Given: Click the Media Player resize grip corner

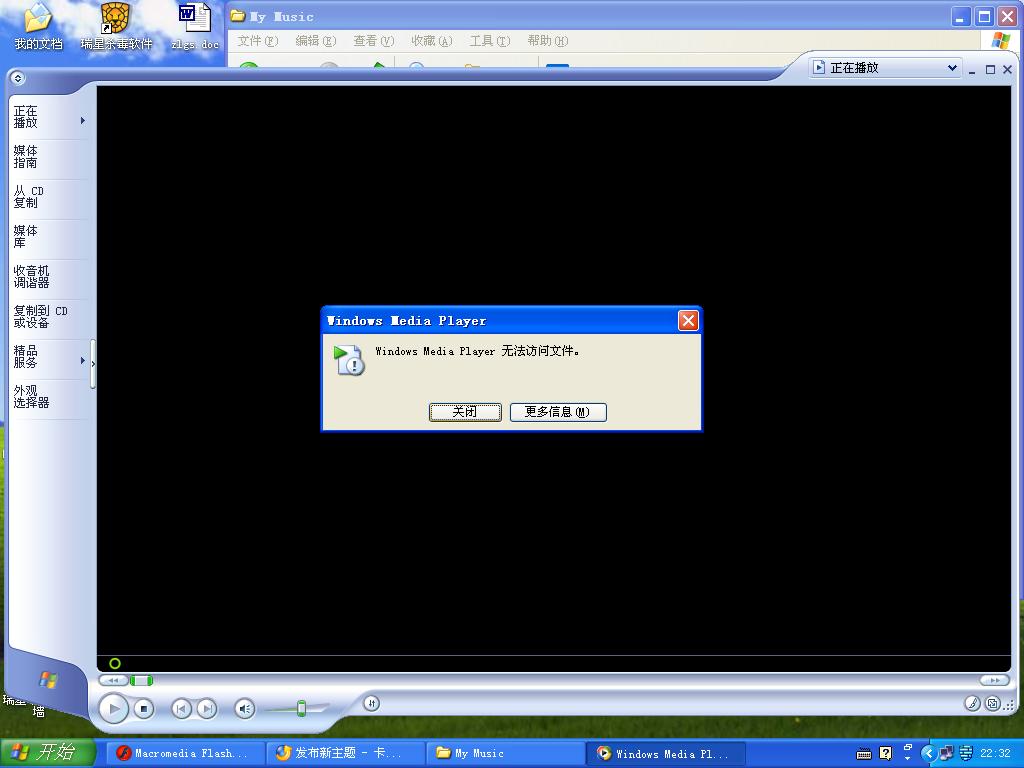Looking at the screenshot, I should 1010,705.
